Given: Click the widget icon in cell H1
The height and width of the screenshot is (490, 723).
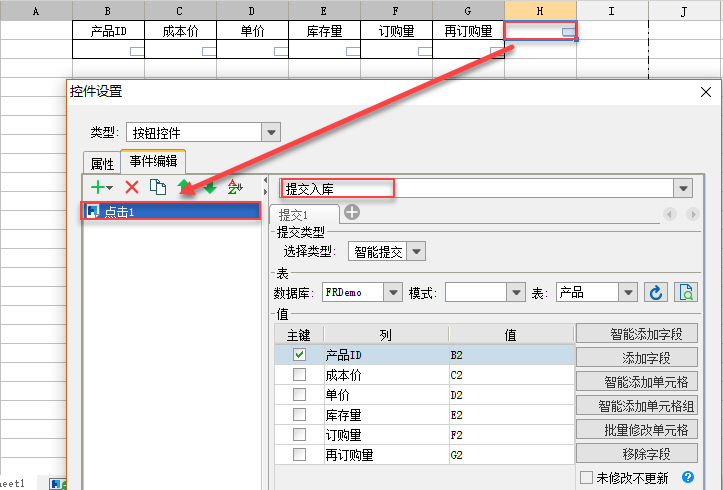Looking at the screenshot, I should click(x=569, y=32).
